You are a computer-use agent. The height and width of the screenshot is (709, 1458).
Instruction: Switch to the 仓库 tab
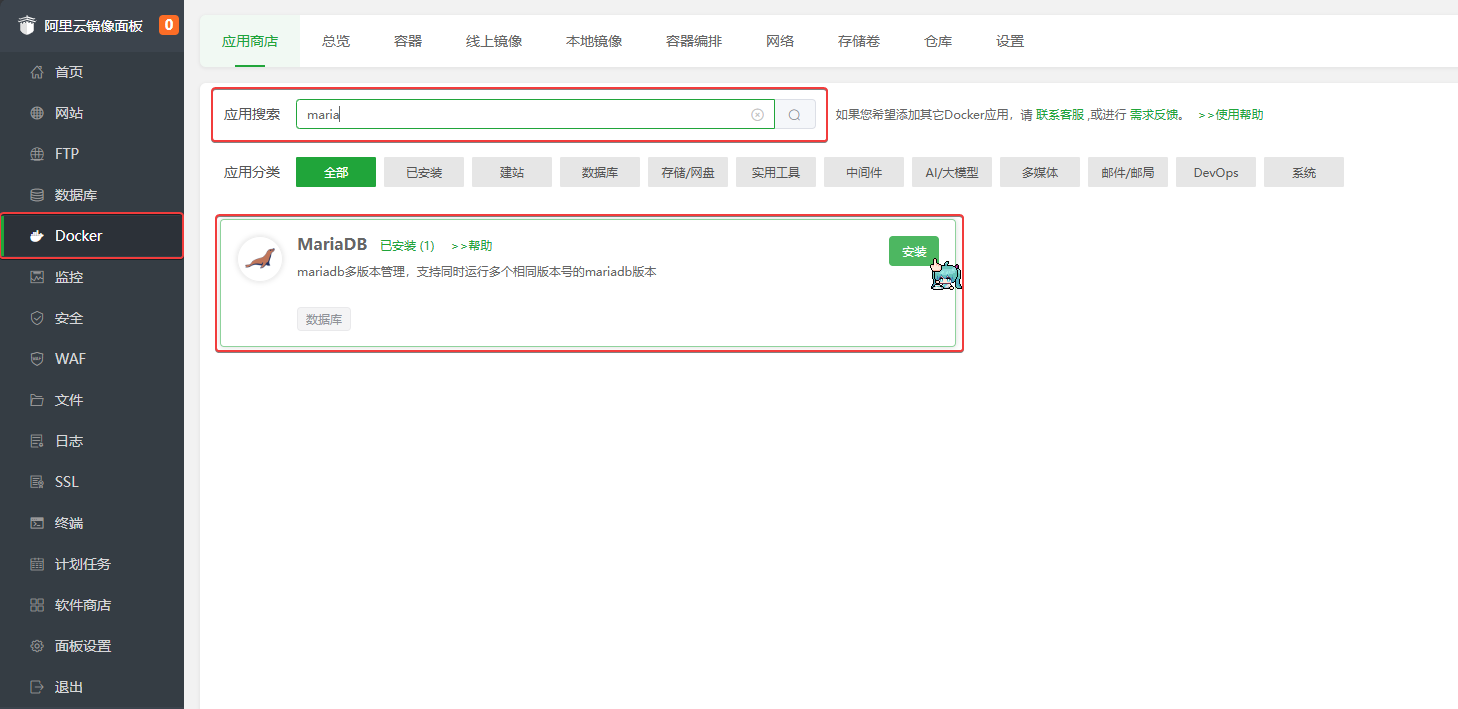click(938, 41)
